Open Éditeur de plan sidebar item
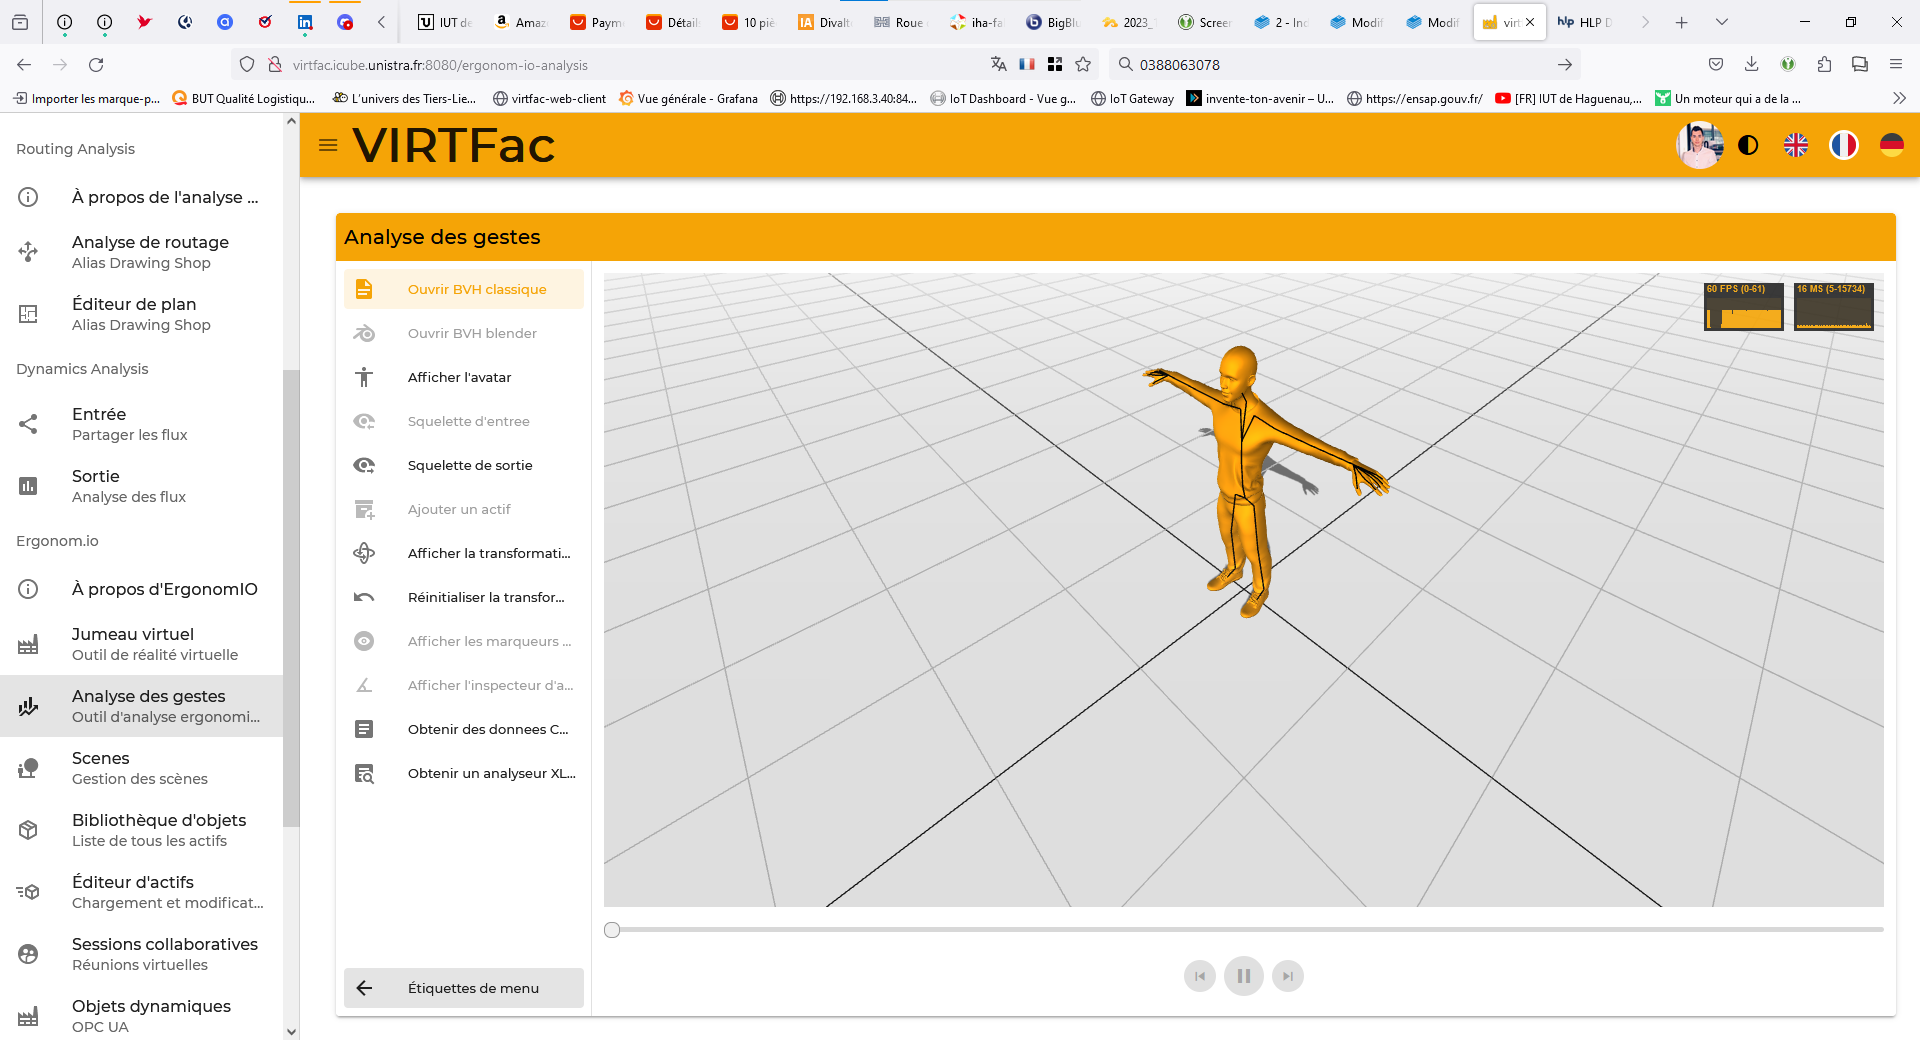The width and height of the screenshot is (1920, 1040). coord(141,314)
